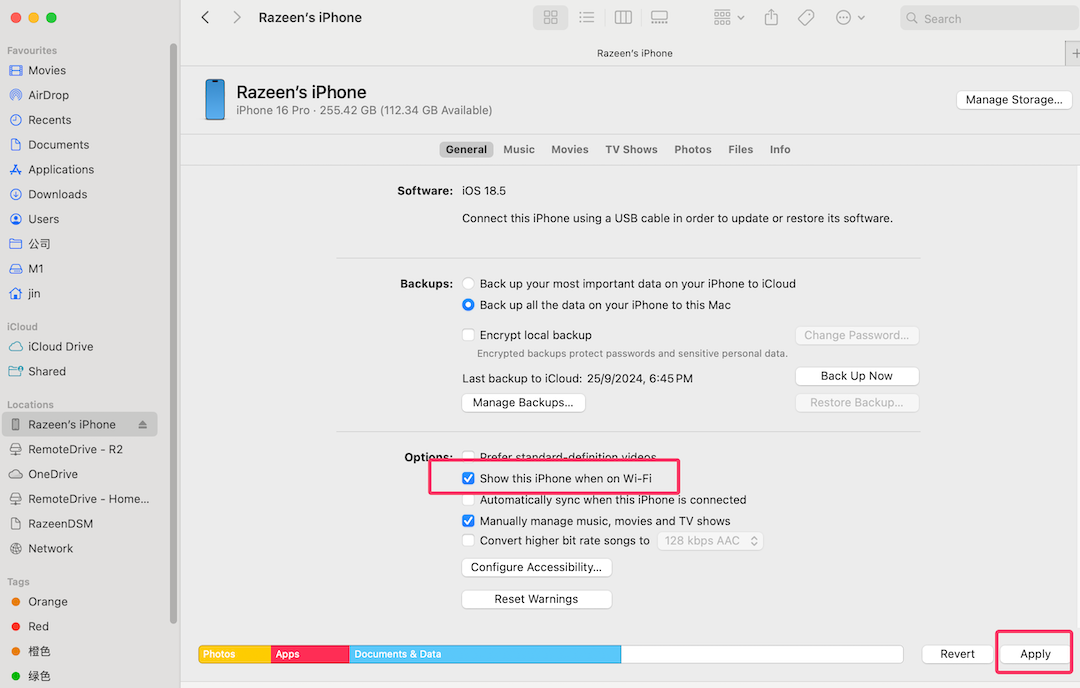This screenshot has width=1080, height=688.
Task: Open iCloud Drive in sidebar
Action: tap(61, 346)
